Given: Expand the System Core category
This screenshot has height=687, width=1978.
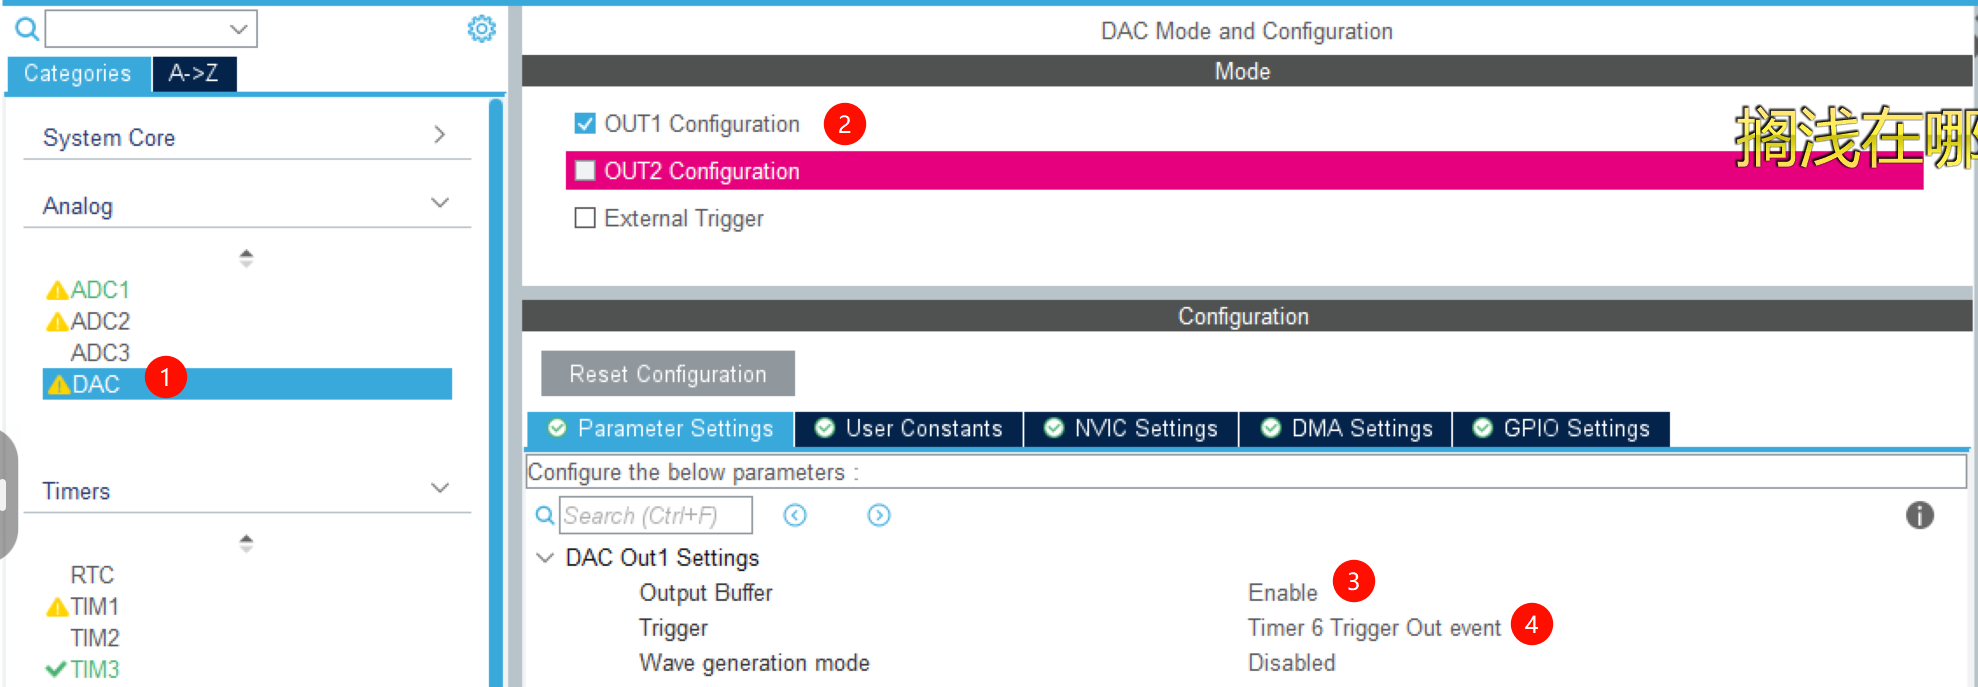Looking at the screenshot, I should pos(439,135).
